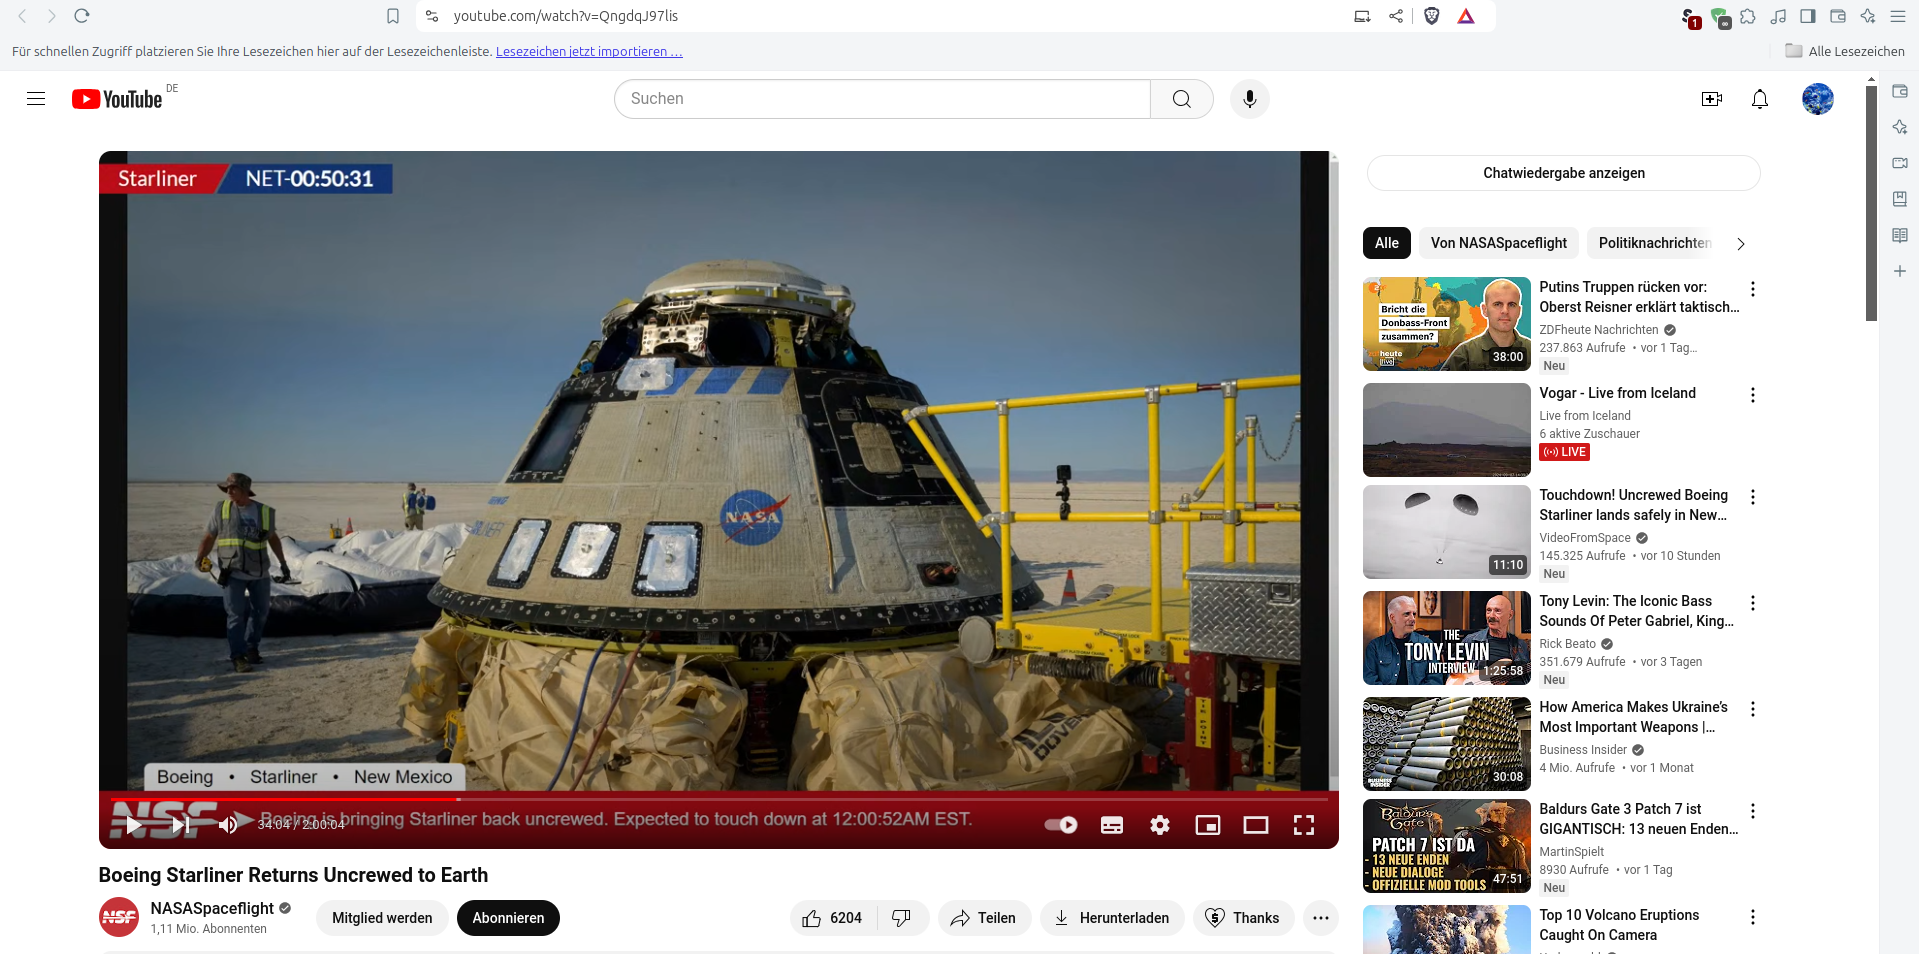Open options for Baldurs Gate 3 video
This screenshot has width=1919, height=954.
[x=1753, y=811]
